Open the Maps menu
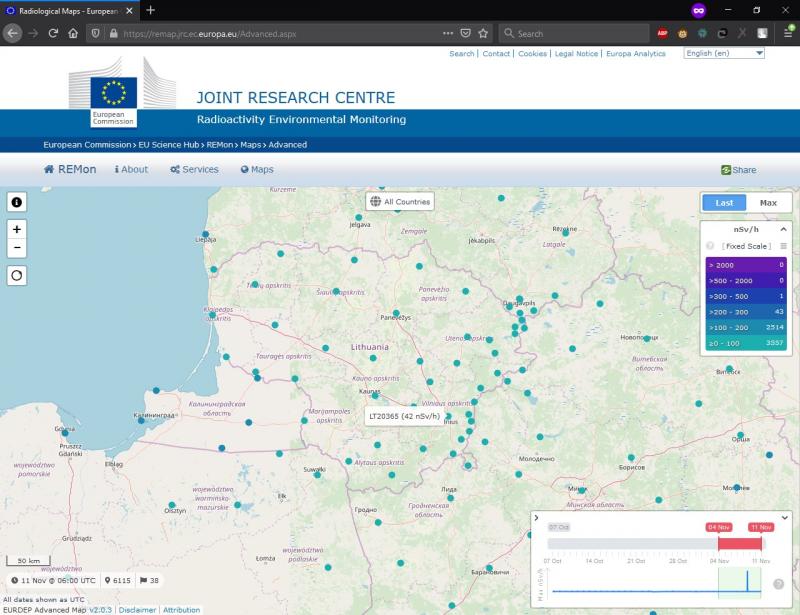Image resolution: width=800 pixels, height=615 pixels. tap(257, 169)
